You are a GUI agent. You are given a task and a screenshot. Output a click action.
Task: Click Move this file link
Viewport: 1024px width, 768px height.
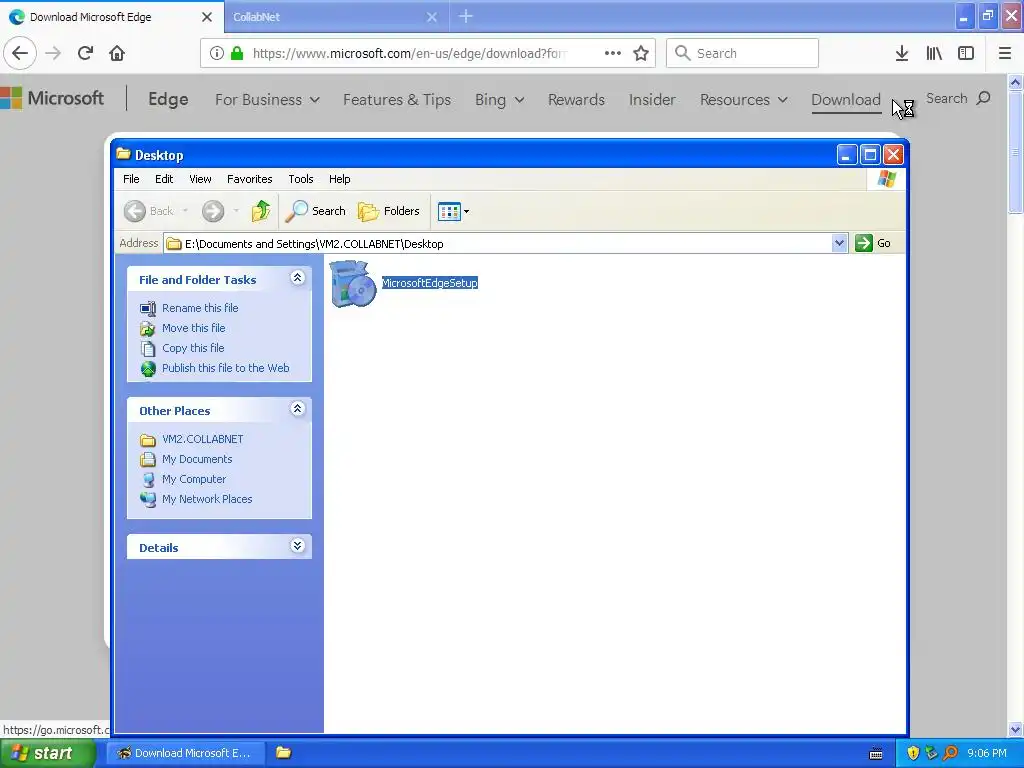point(193,328)
